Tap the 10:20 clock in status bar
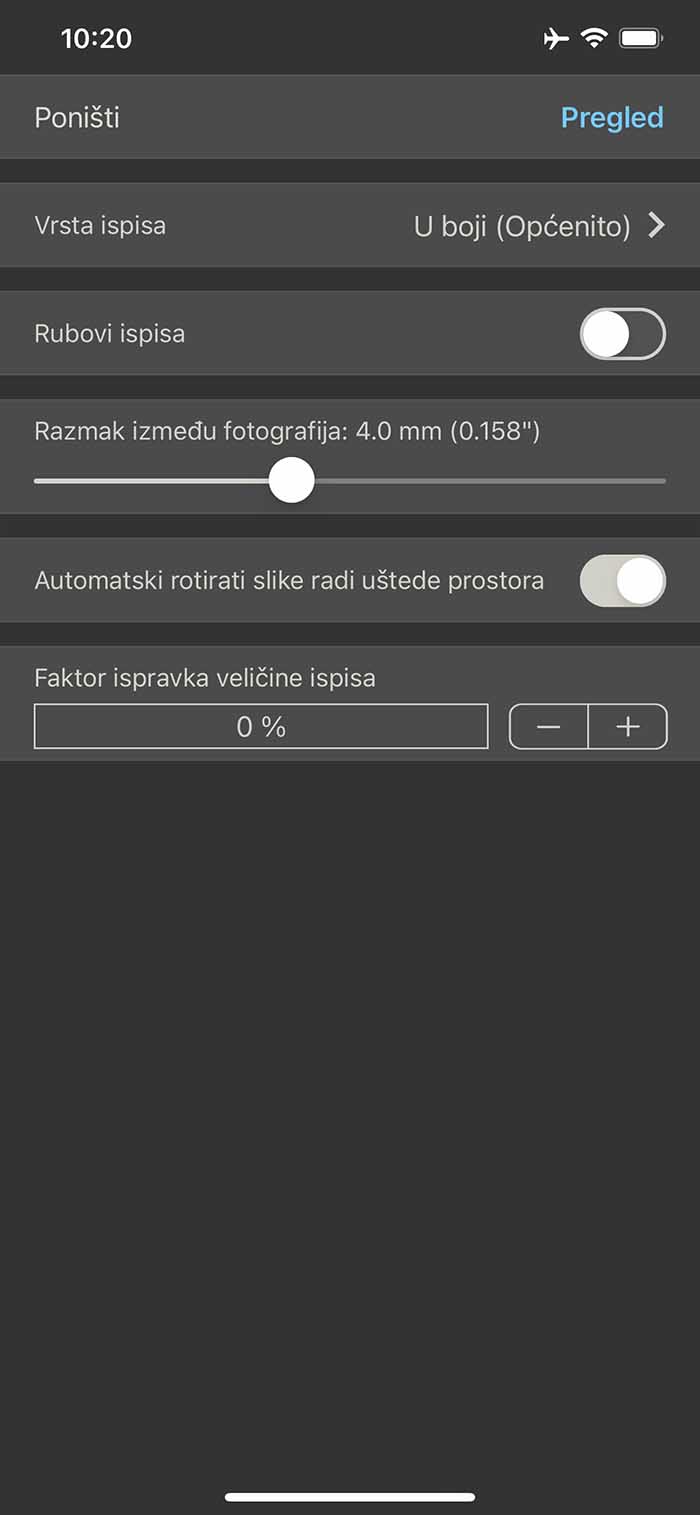The width and height of the screenshot is (700, 1515). coord(96,39)
